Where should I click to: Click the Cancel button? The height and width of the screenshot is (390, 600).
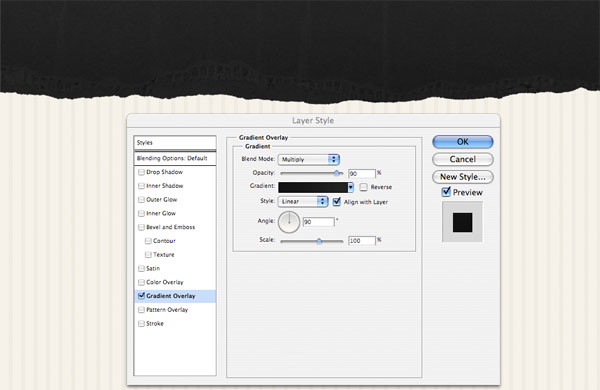tap(463, 159)
